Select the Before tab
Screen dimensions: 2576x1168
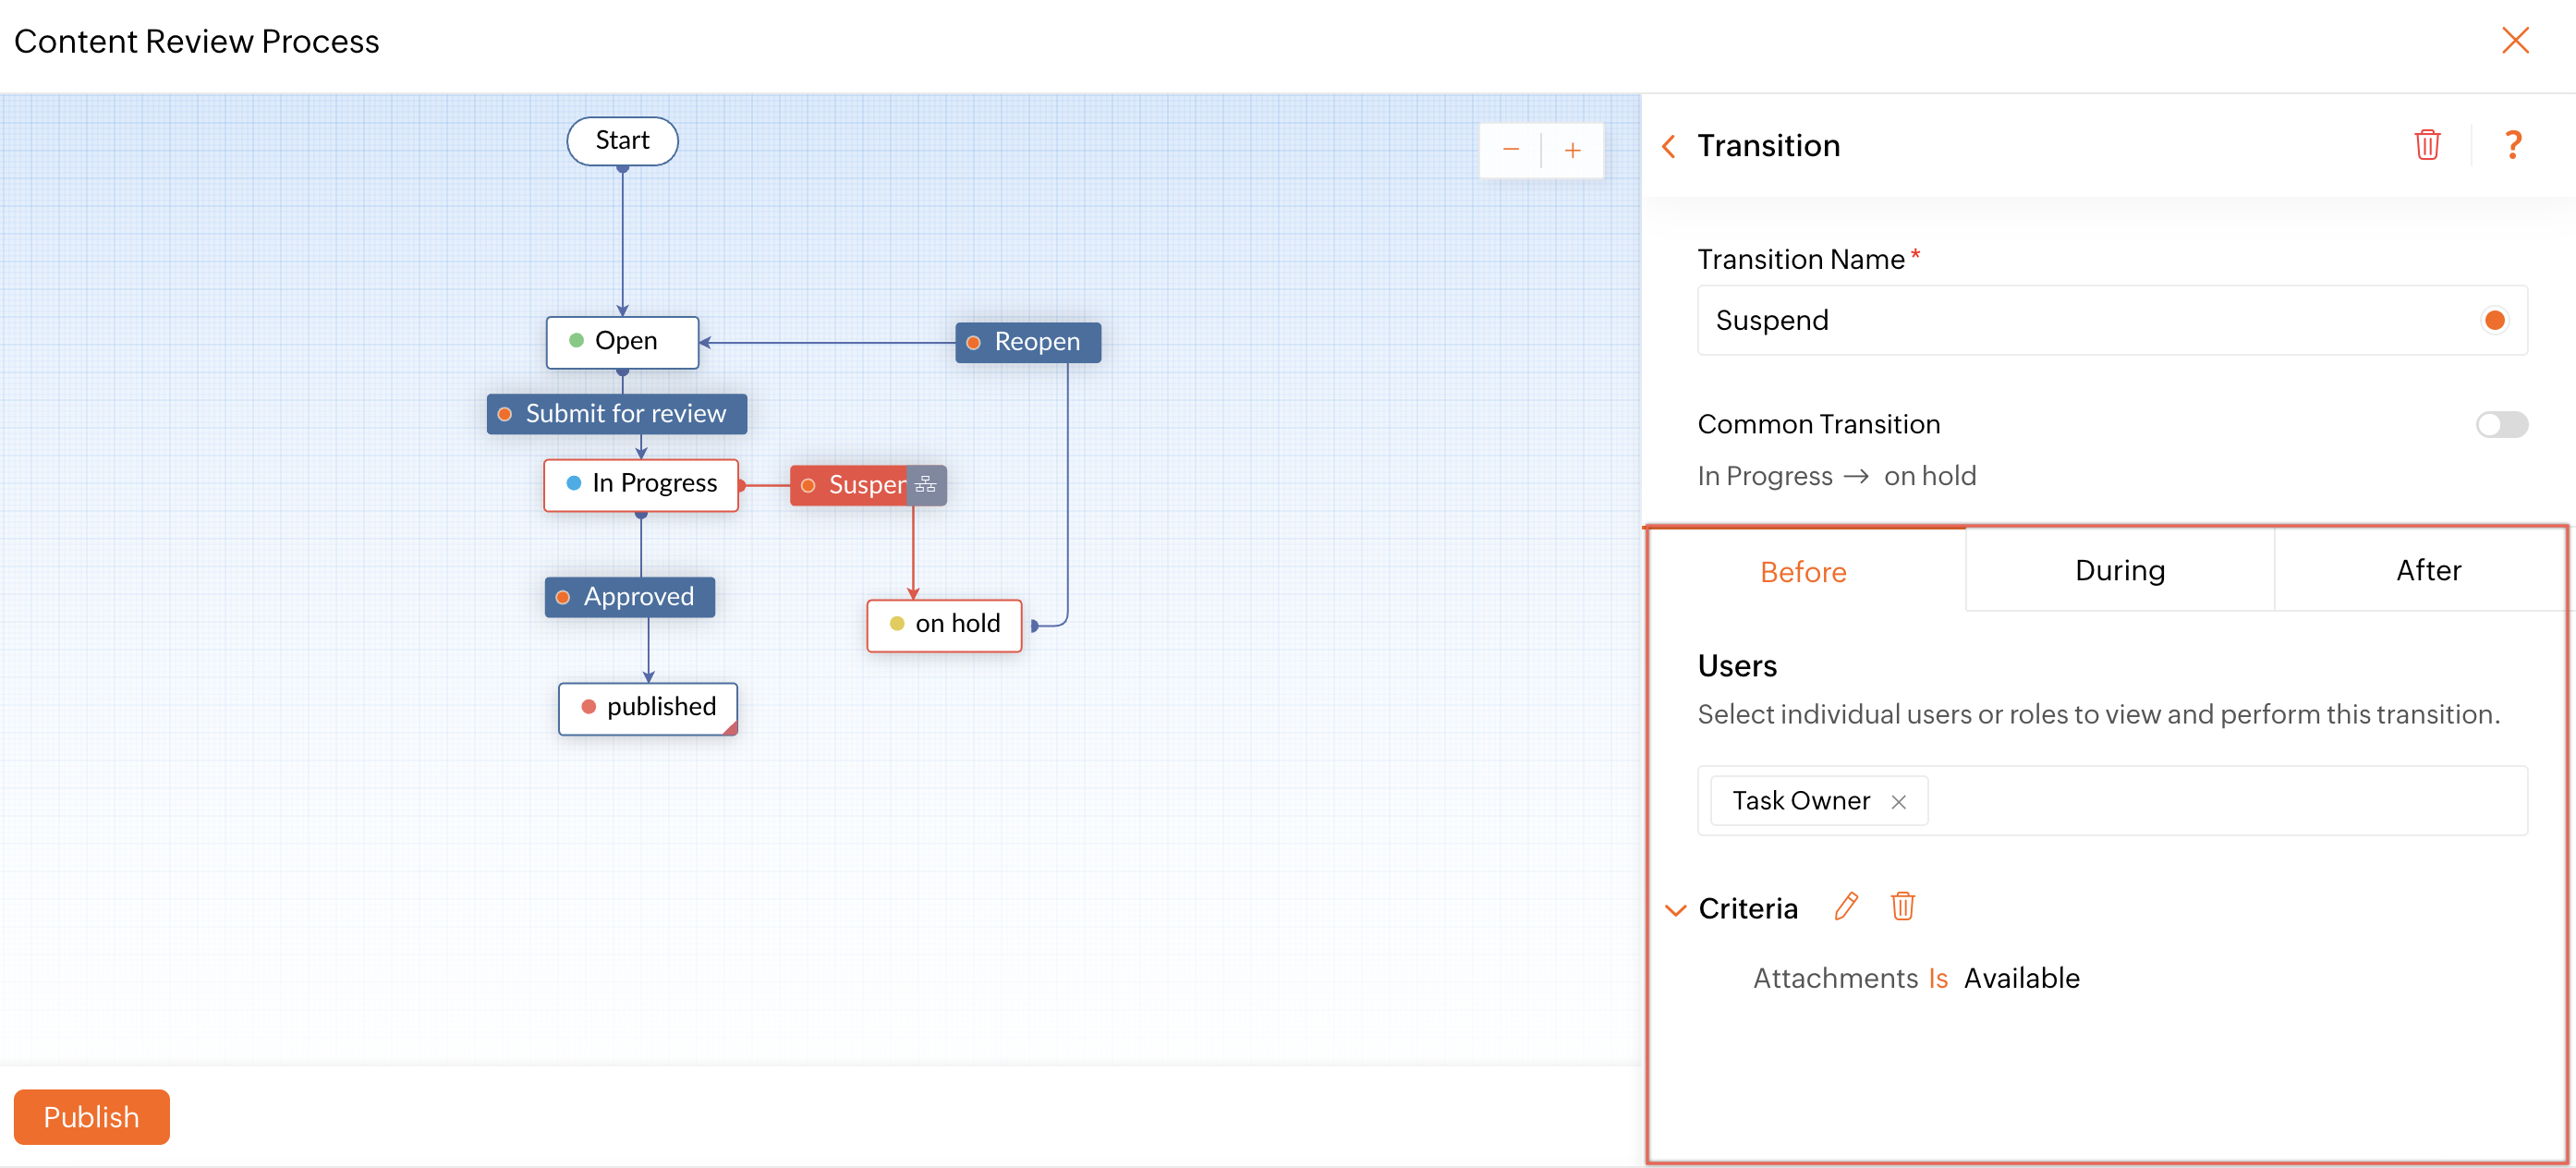point(1802,572)
